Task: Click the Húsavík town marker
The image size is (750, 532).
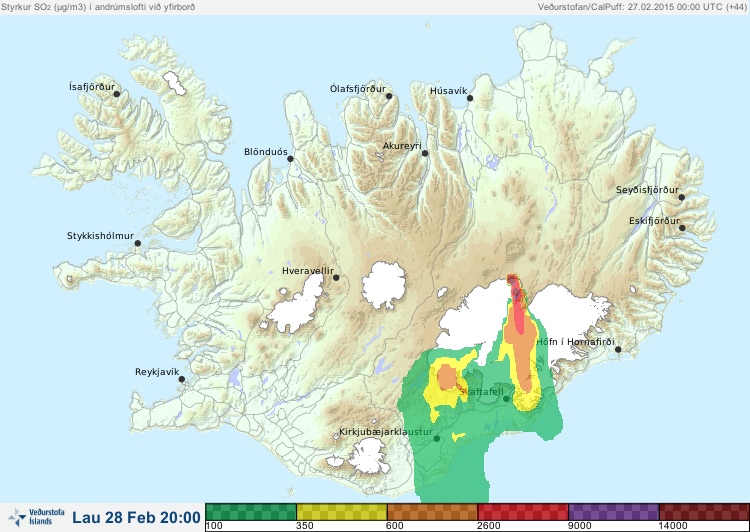Action: [x=470, y=98]
